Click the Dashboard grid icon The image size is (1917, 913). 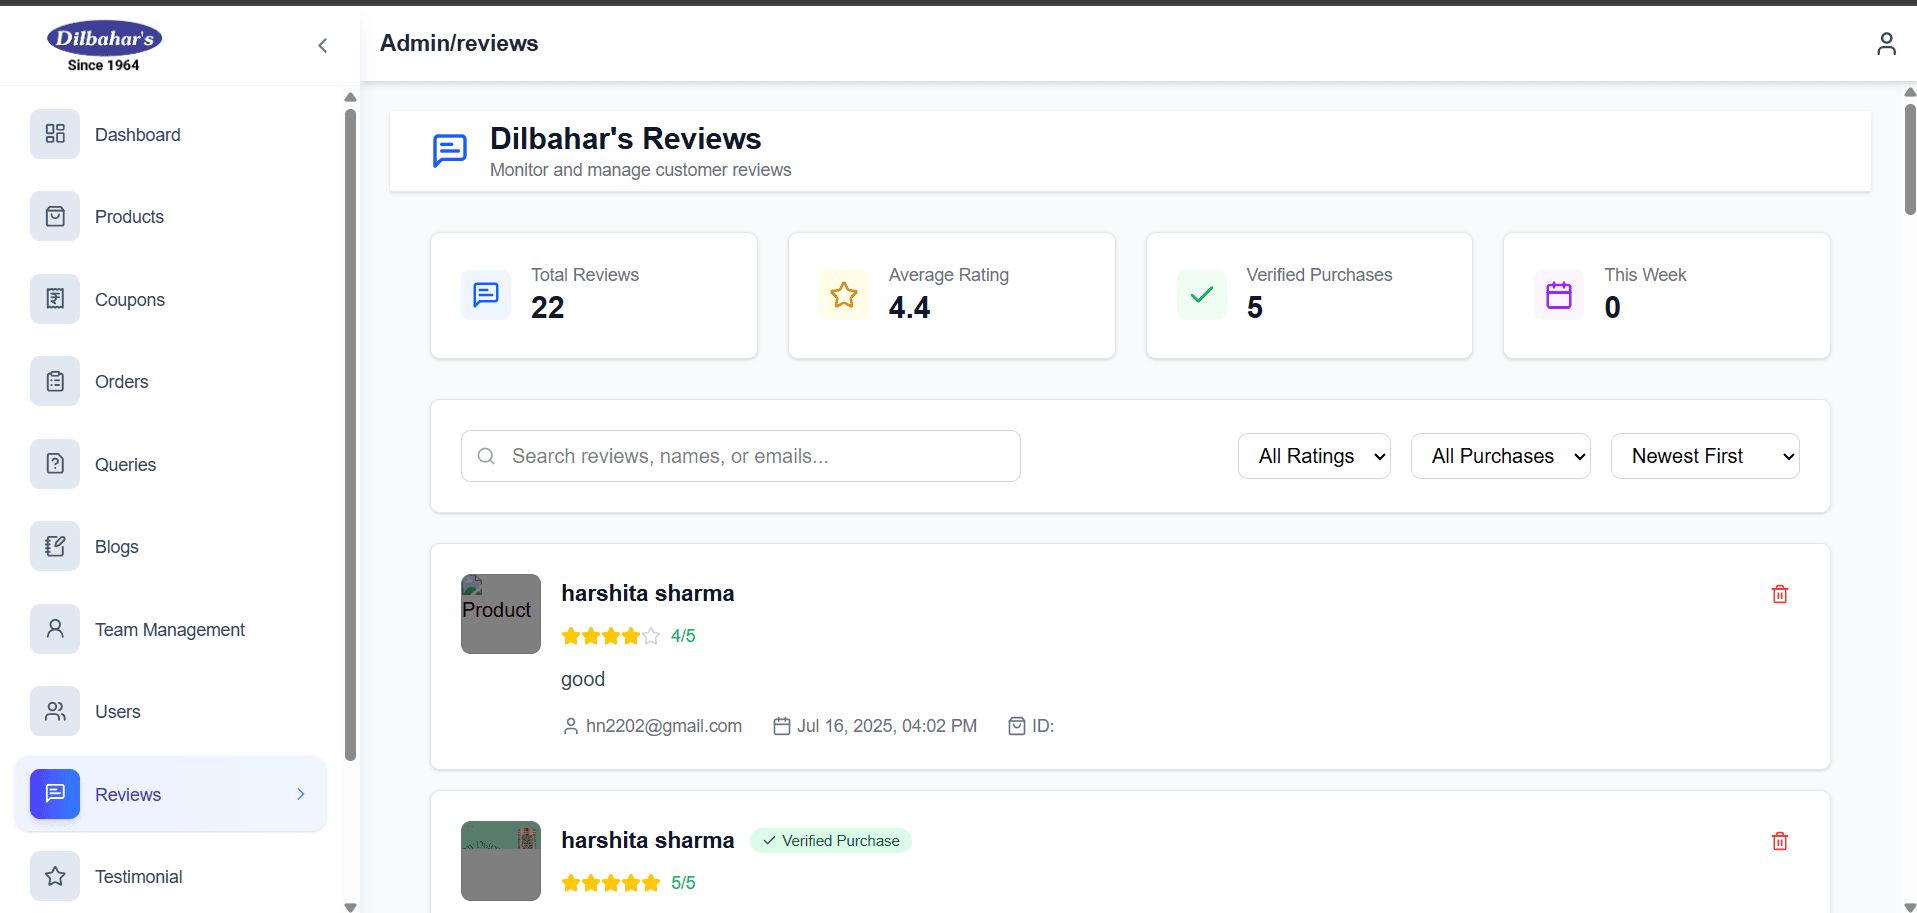pos(55,134)
